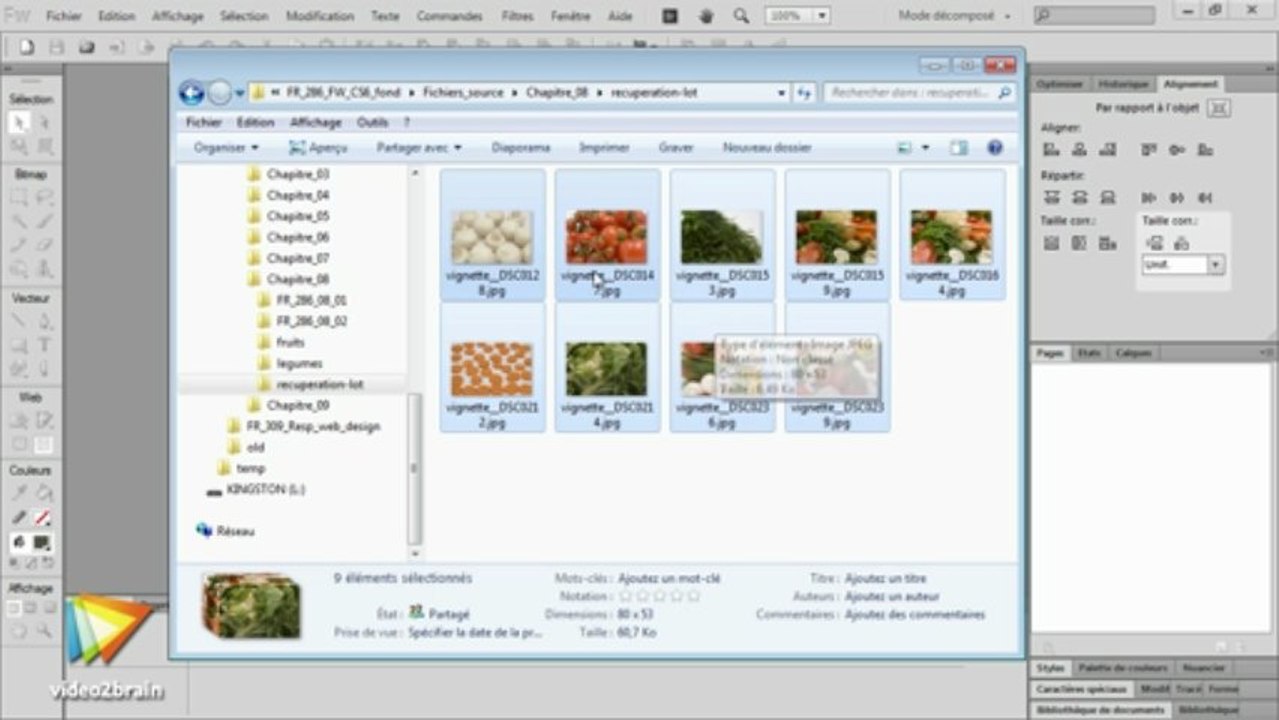Viewport: 1279px width, 720px height.
Task: Open the fill color swatch in toolbox
Action: [43, 542]
